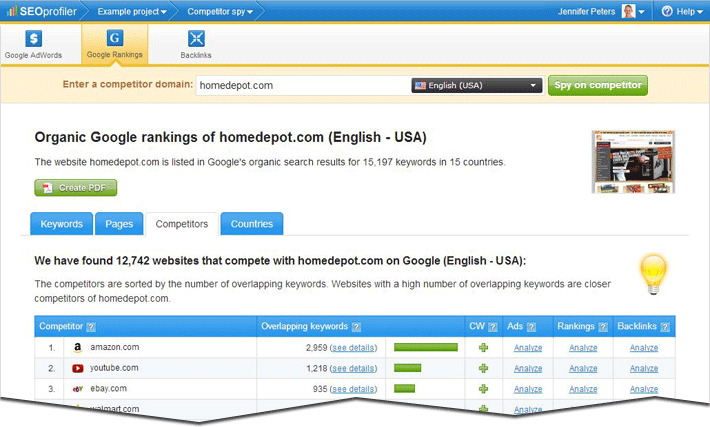Click the amazon.com overlapping keywords bar
The image size is (710, 427).
point(426,347)
